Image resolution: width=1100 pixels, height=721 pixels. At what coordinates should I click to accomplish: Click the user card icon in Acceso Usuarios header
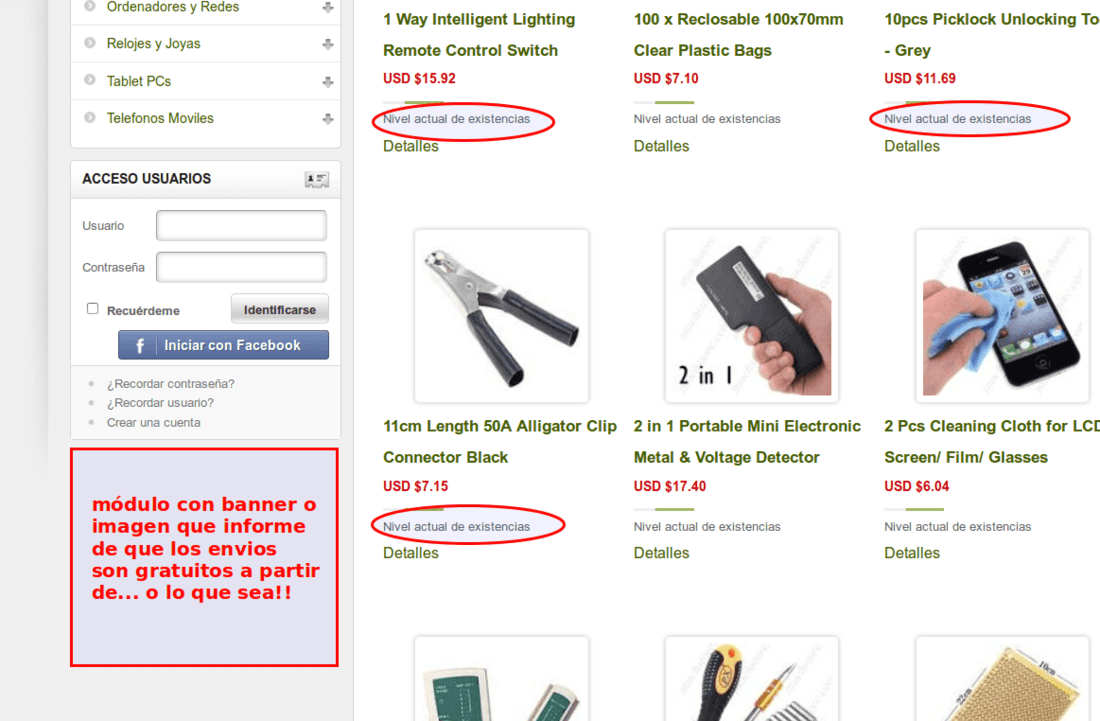pos(316,180)
